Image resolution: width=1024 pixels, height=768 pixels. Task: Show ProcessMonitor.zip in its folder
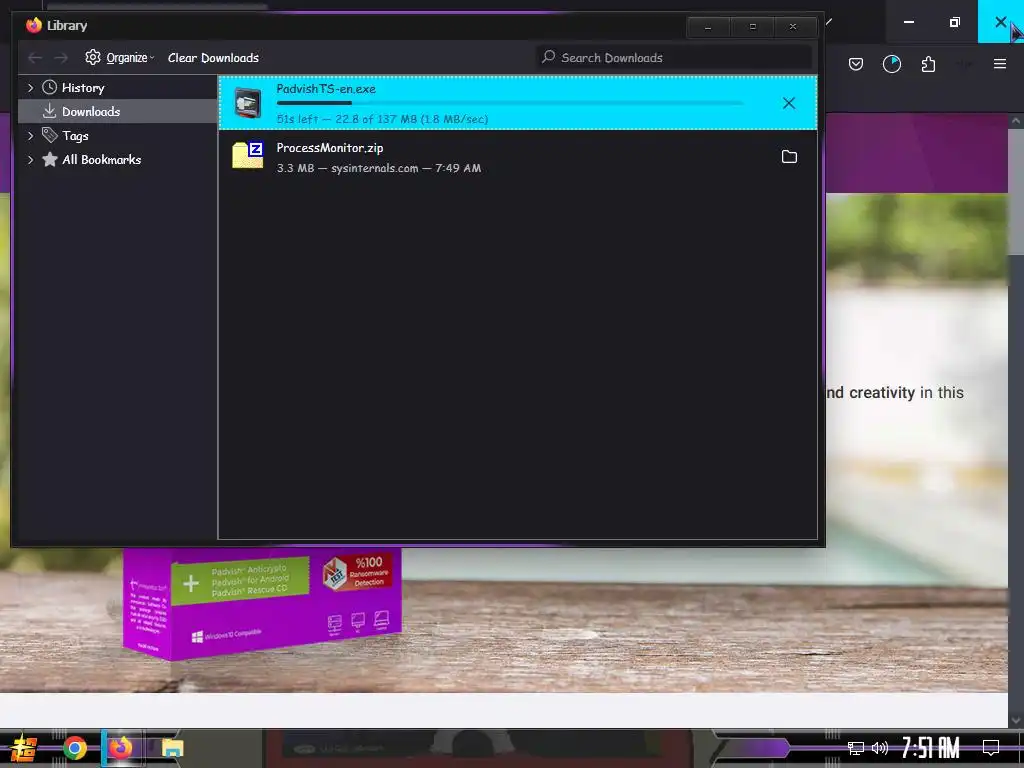click(x=790, y=157)
